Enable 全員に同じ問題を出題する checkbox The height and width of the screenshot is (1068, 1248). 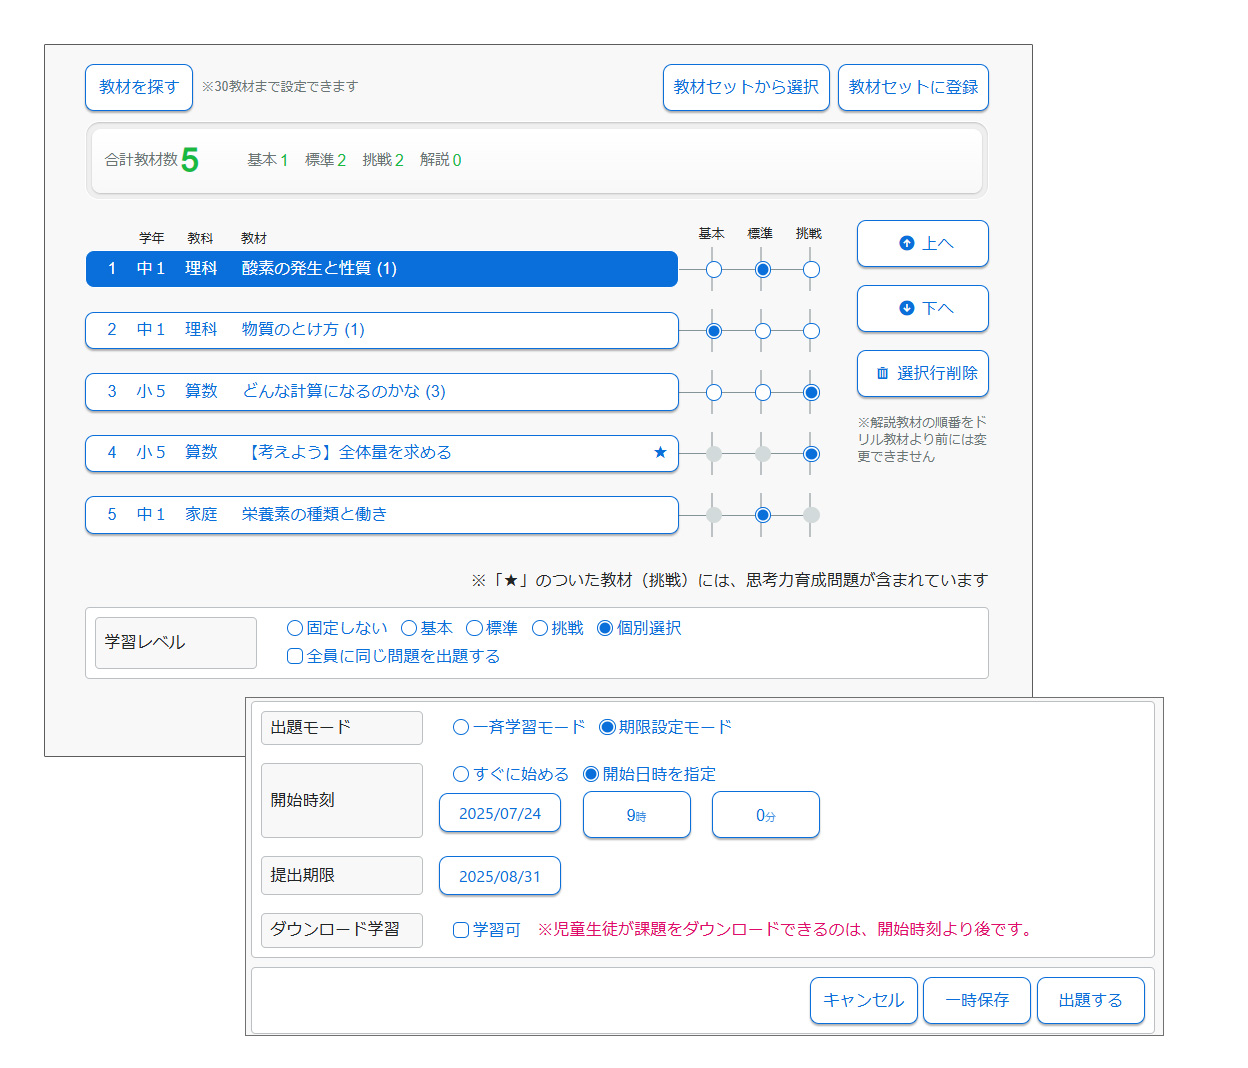(295, 657)
